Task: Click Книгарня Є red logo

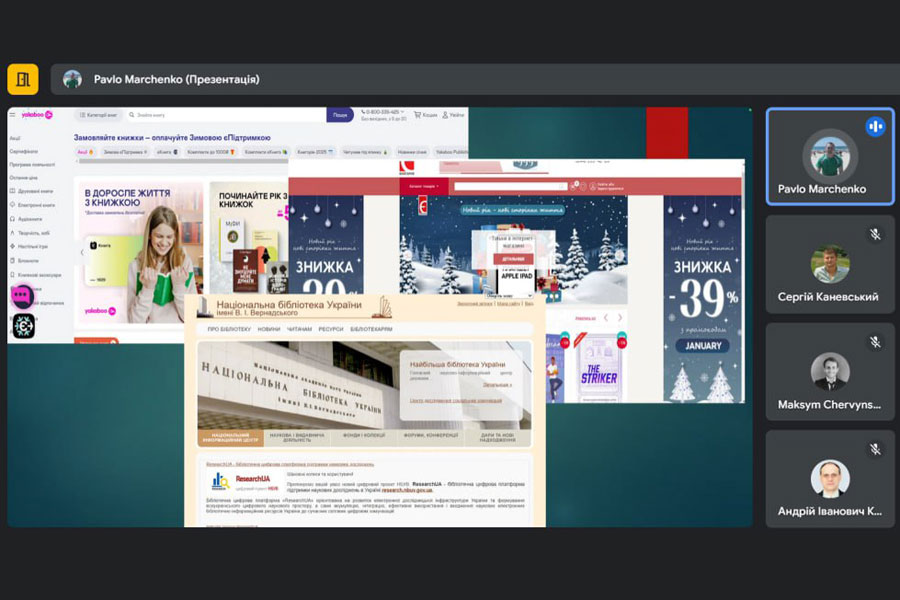Action: point(406,168)
